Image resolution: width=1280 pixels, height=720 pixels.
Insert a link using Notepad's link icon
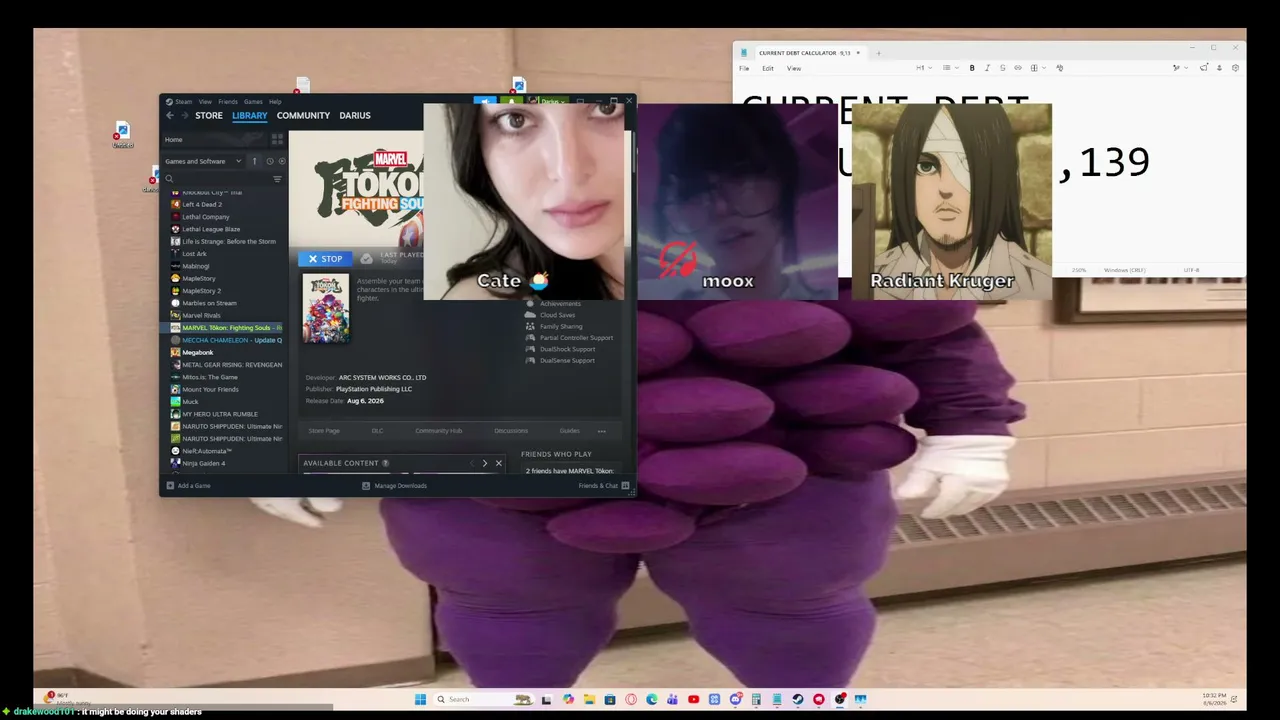click(x=1018, y=68)
